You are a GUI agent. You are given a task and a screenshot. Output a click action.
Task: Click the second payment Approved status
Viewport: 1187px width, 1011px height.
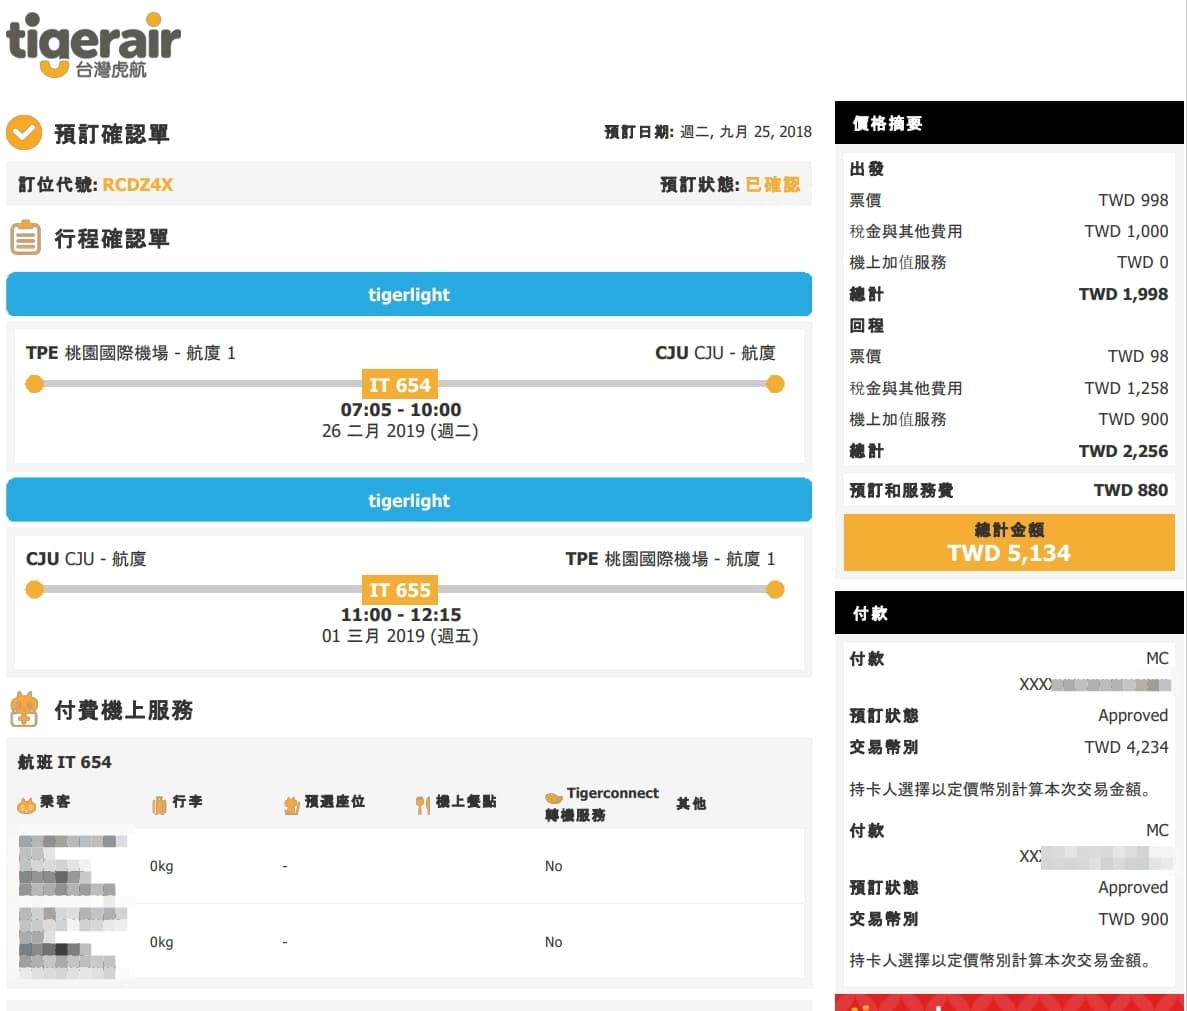point(1133,887)
